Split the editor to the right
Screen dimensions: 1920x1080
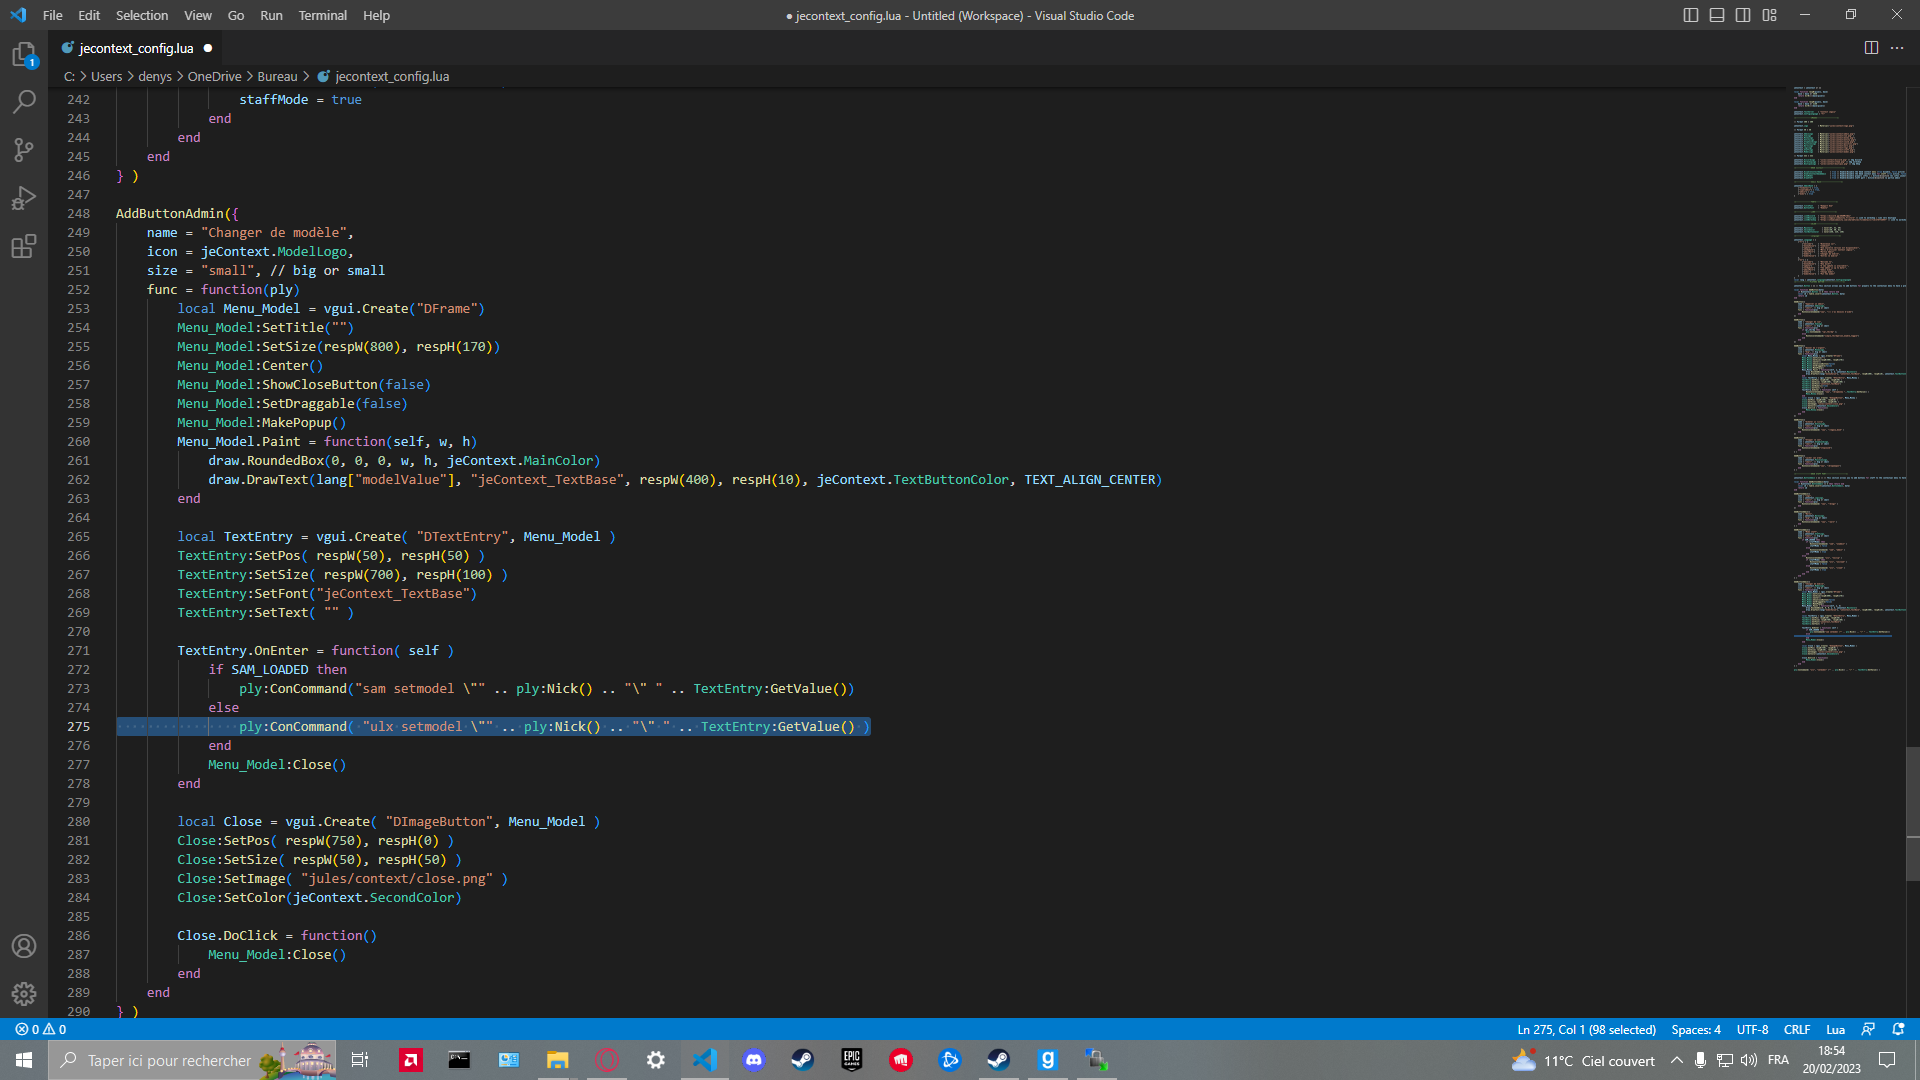[1871, 48]
